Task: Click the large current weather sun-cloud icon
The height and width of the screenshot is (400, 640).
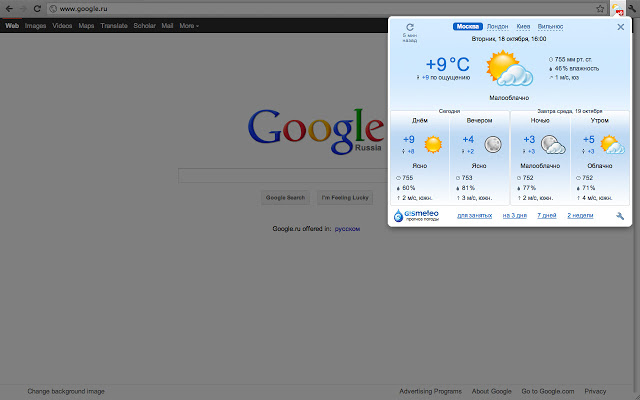Action: tap(509, 69)
